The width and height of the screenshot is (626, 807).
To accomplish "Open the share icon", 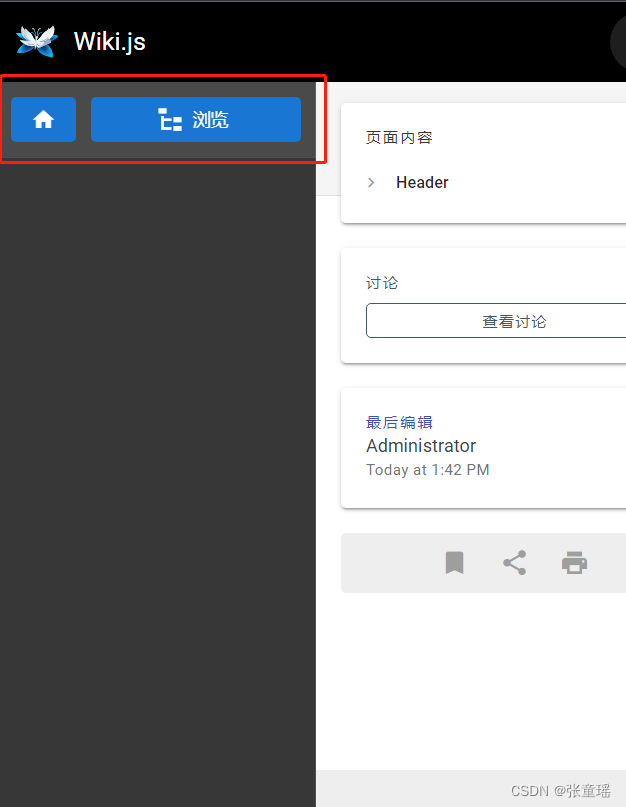I will [x=514, y=563].
